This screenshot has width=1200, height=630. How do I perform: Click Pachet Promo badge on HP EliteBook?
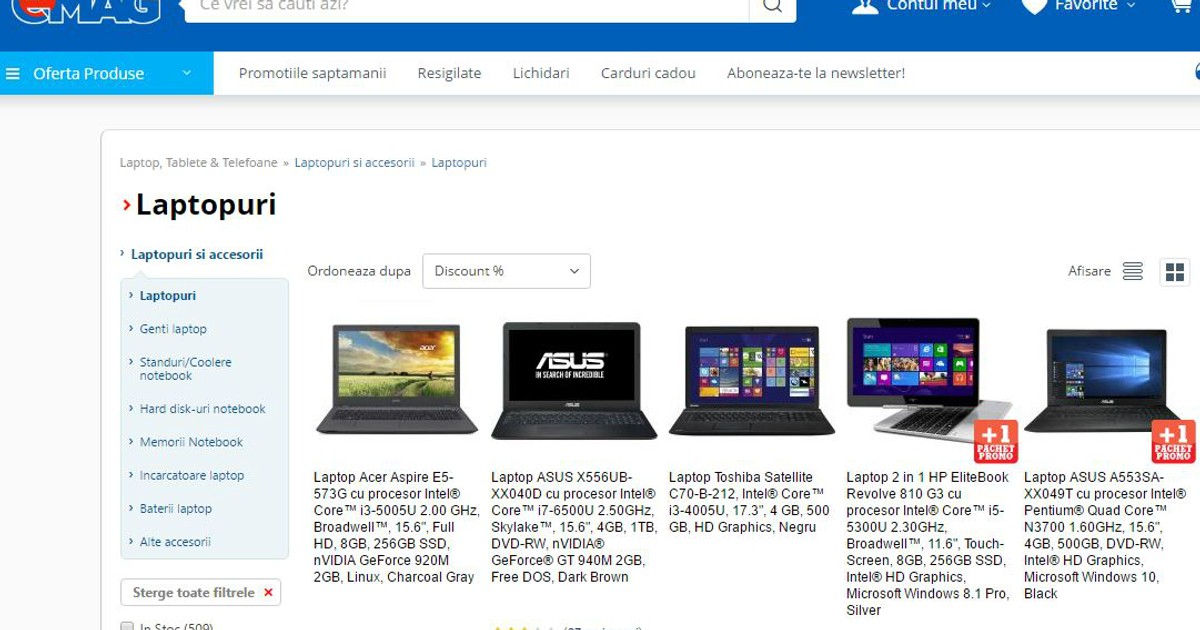pyautogui.click(x=996, y=441)
